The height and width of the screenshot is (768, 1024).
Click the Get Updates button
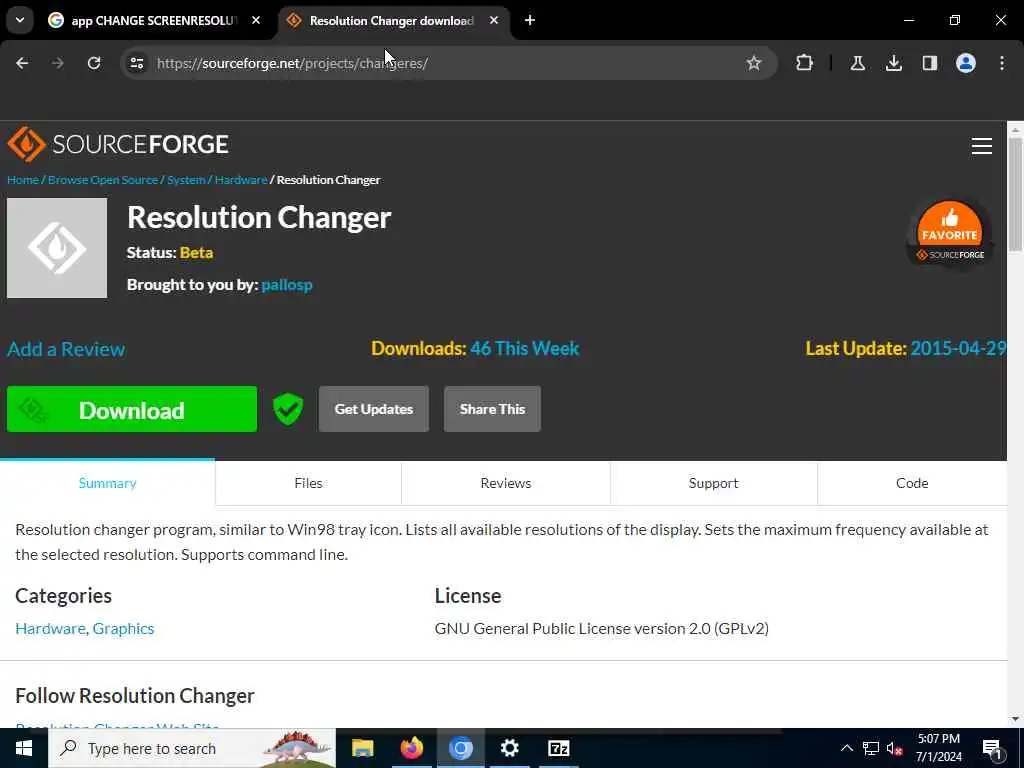click(374, 409)
